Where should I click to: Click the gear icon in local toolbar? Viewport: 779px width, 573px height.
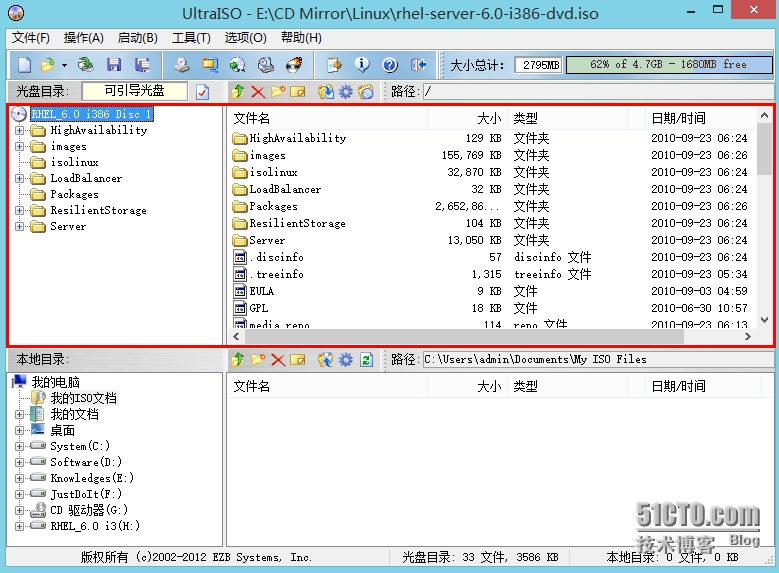pyautogui.click(x=346, y=359)
